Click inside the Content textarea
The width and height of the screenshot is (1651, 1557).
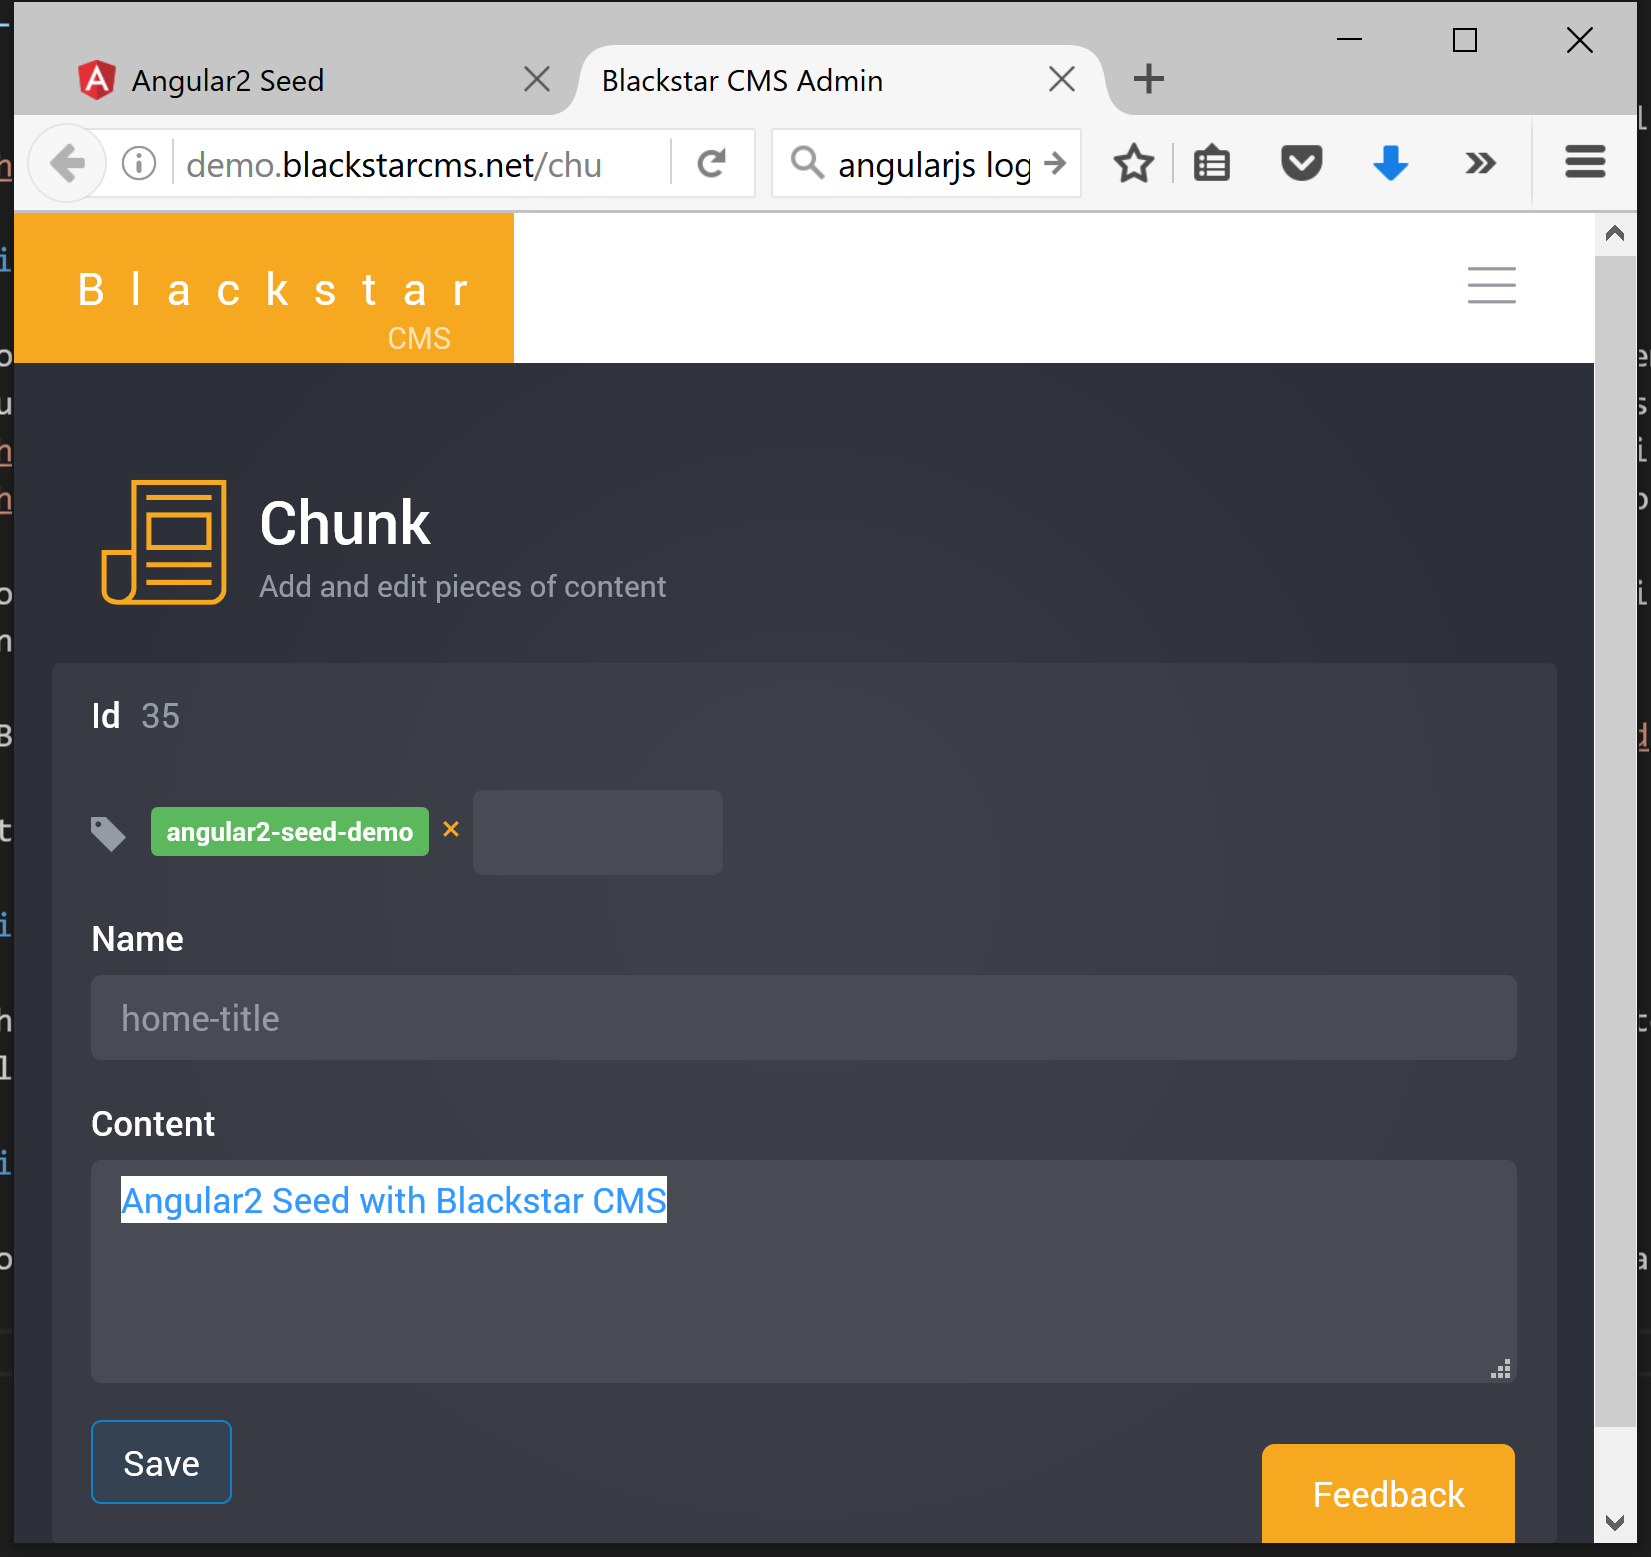click(x=804, y=1271)
